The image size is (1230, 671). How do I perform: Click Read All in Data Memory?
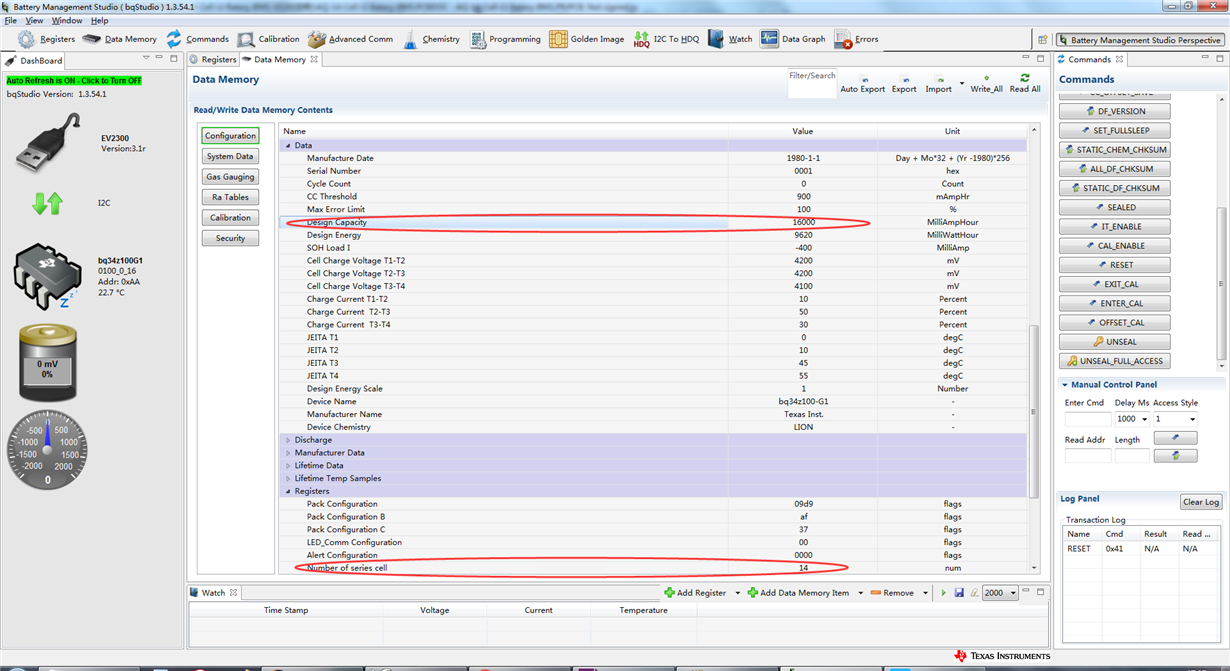1025,83
